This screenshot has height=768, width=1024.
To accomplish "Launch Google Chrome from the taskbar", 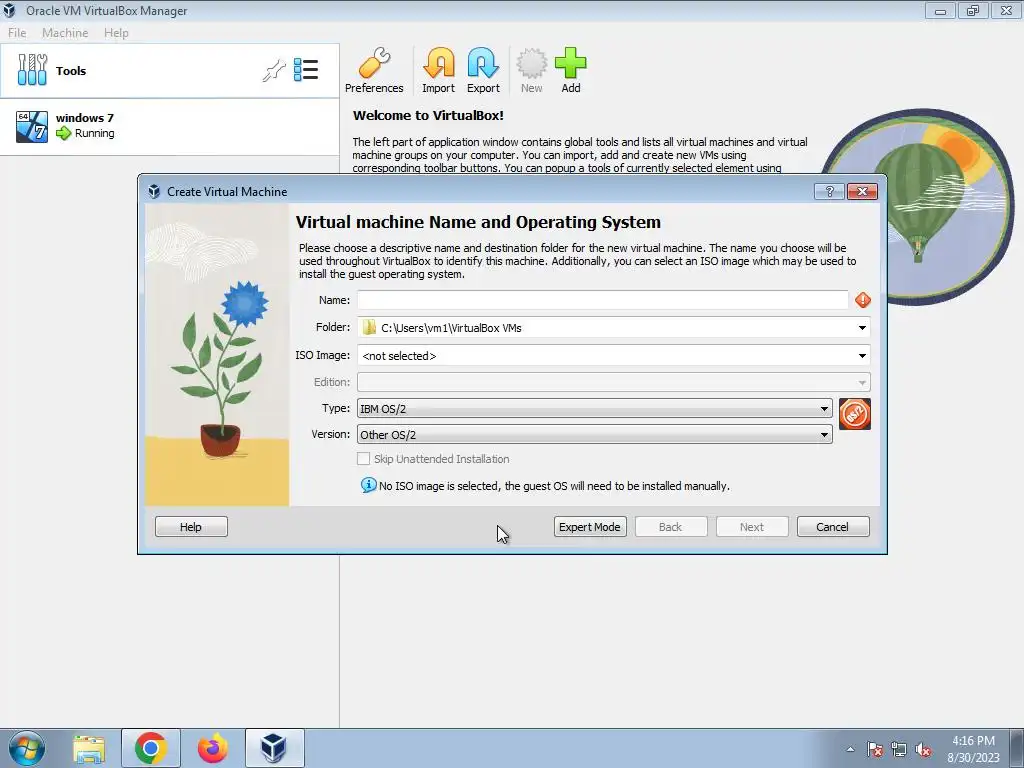I will pyautogui.click(x=151, y=748).
